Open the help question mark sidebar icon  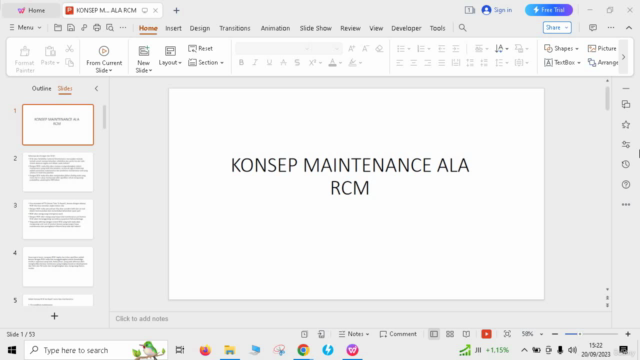tap(626, 184)
